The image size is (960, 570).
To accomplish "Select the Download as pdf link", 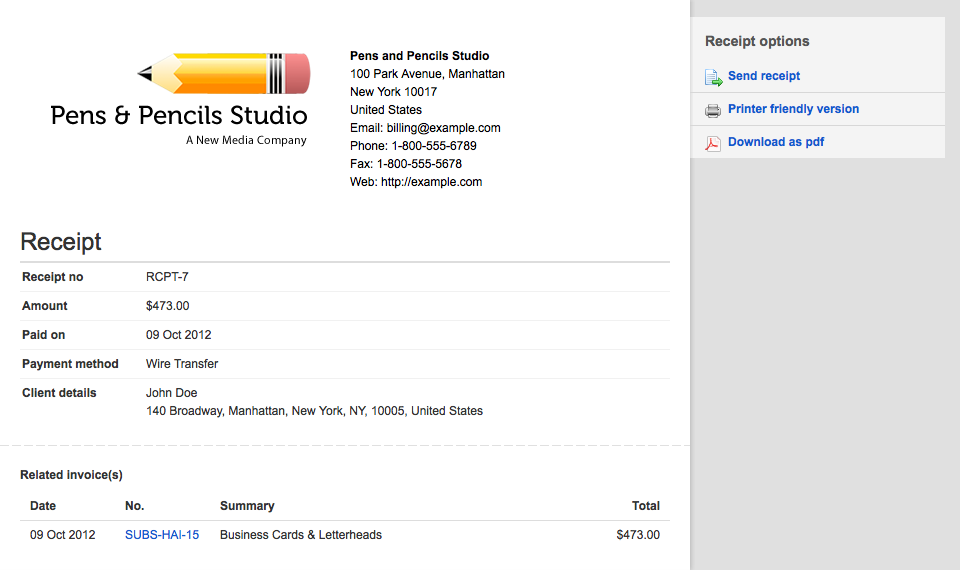I will [x=776, y=142].
